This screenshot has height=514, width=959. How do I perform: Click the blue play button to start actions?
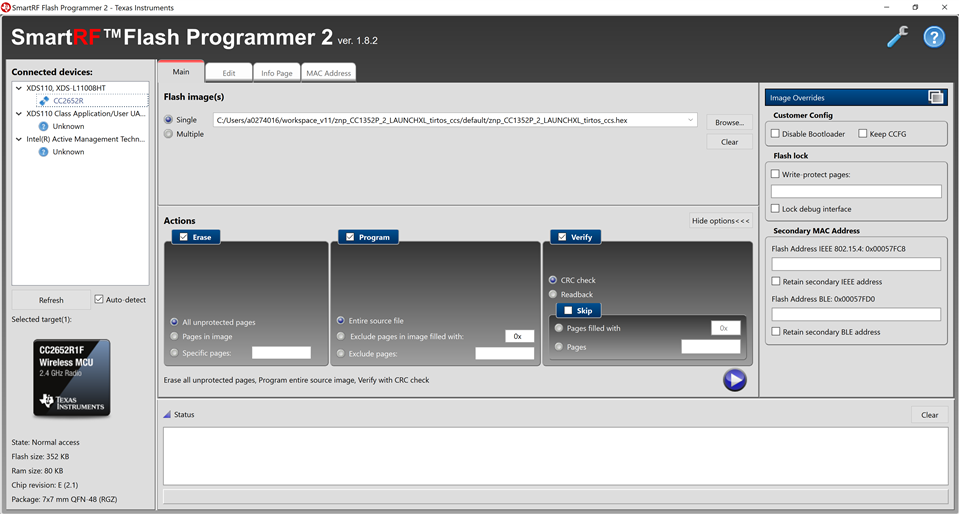coord(734,380)
